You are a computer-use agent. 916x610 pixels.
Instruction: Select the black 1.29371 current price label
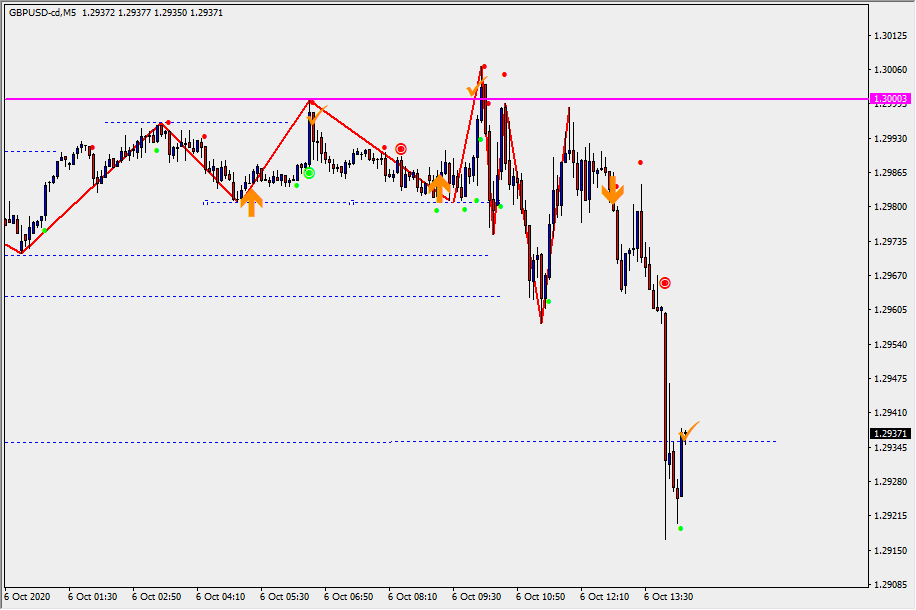point(889,433)
